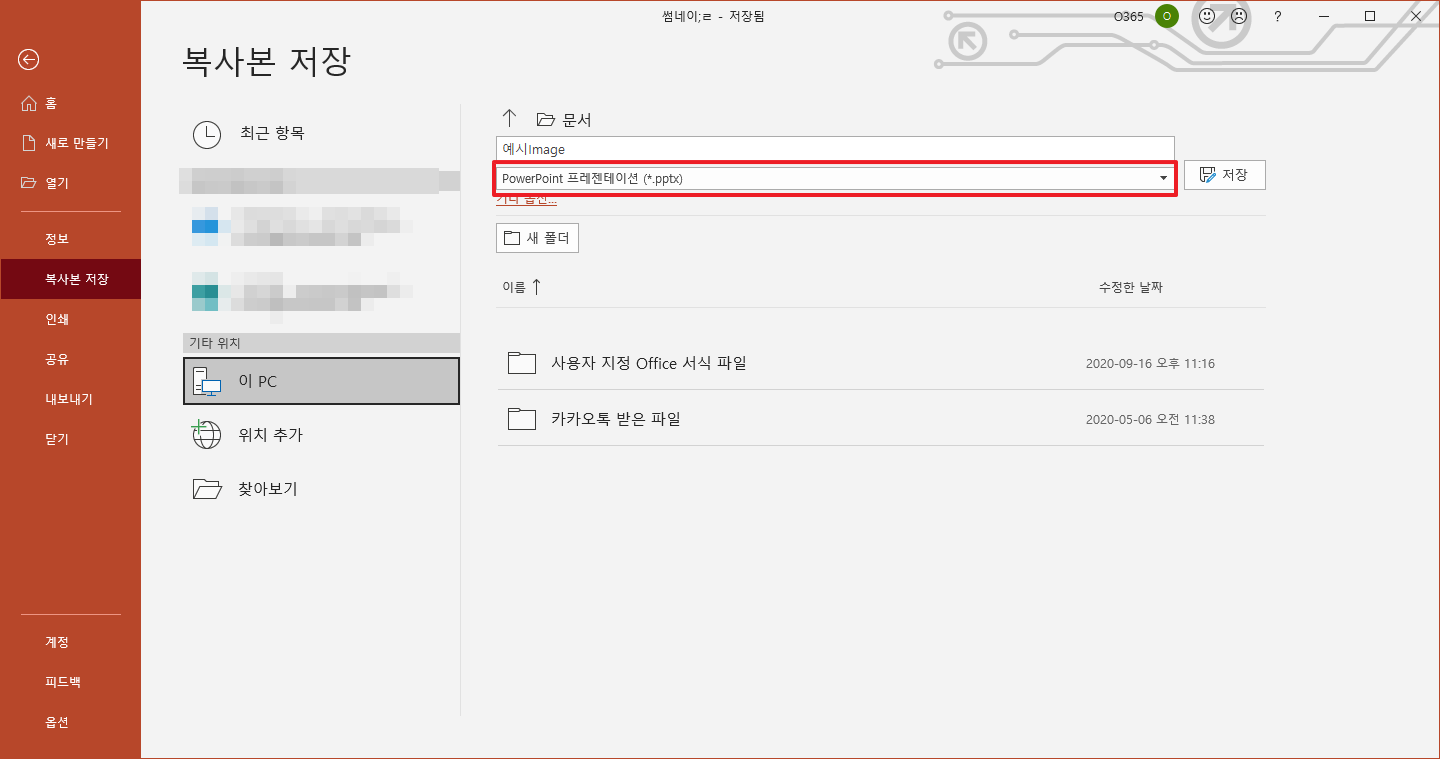Sort by 수정한 날짜 column header
This screenshot has height=759, width=1440.
click(x=1131, y=287)
